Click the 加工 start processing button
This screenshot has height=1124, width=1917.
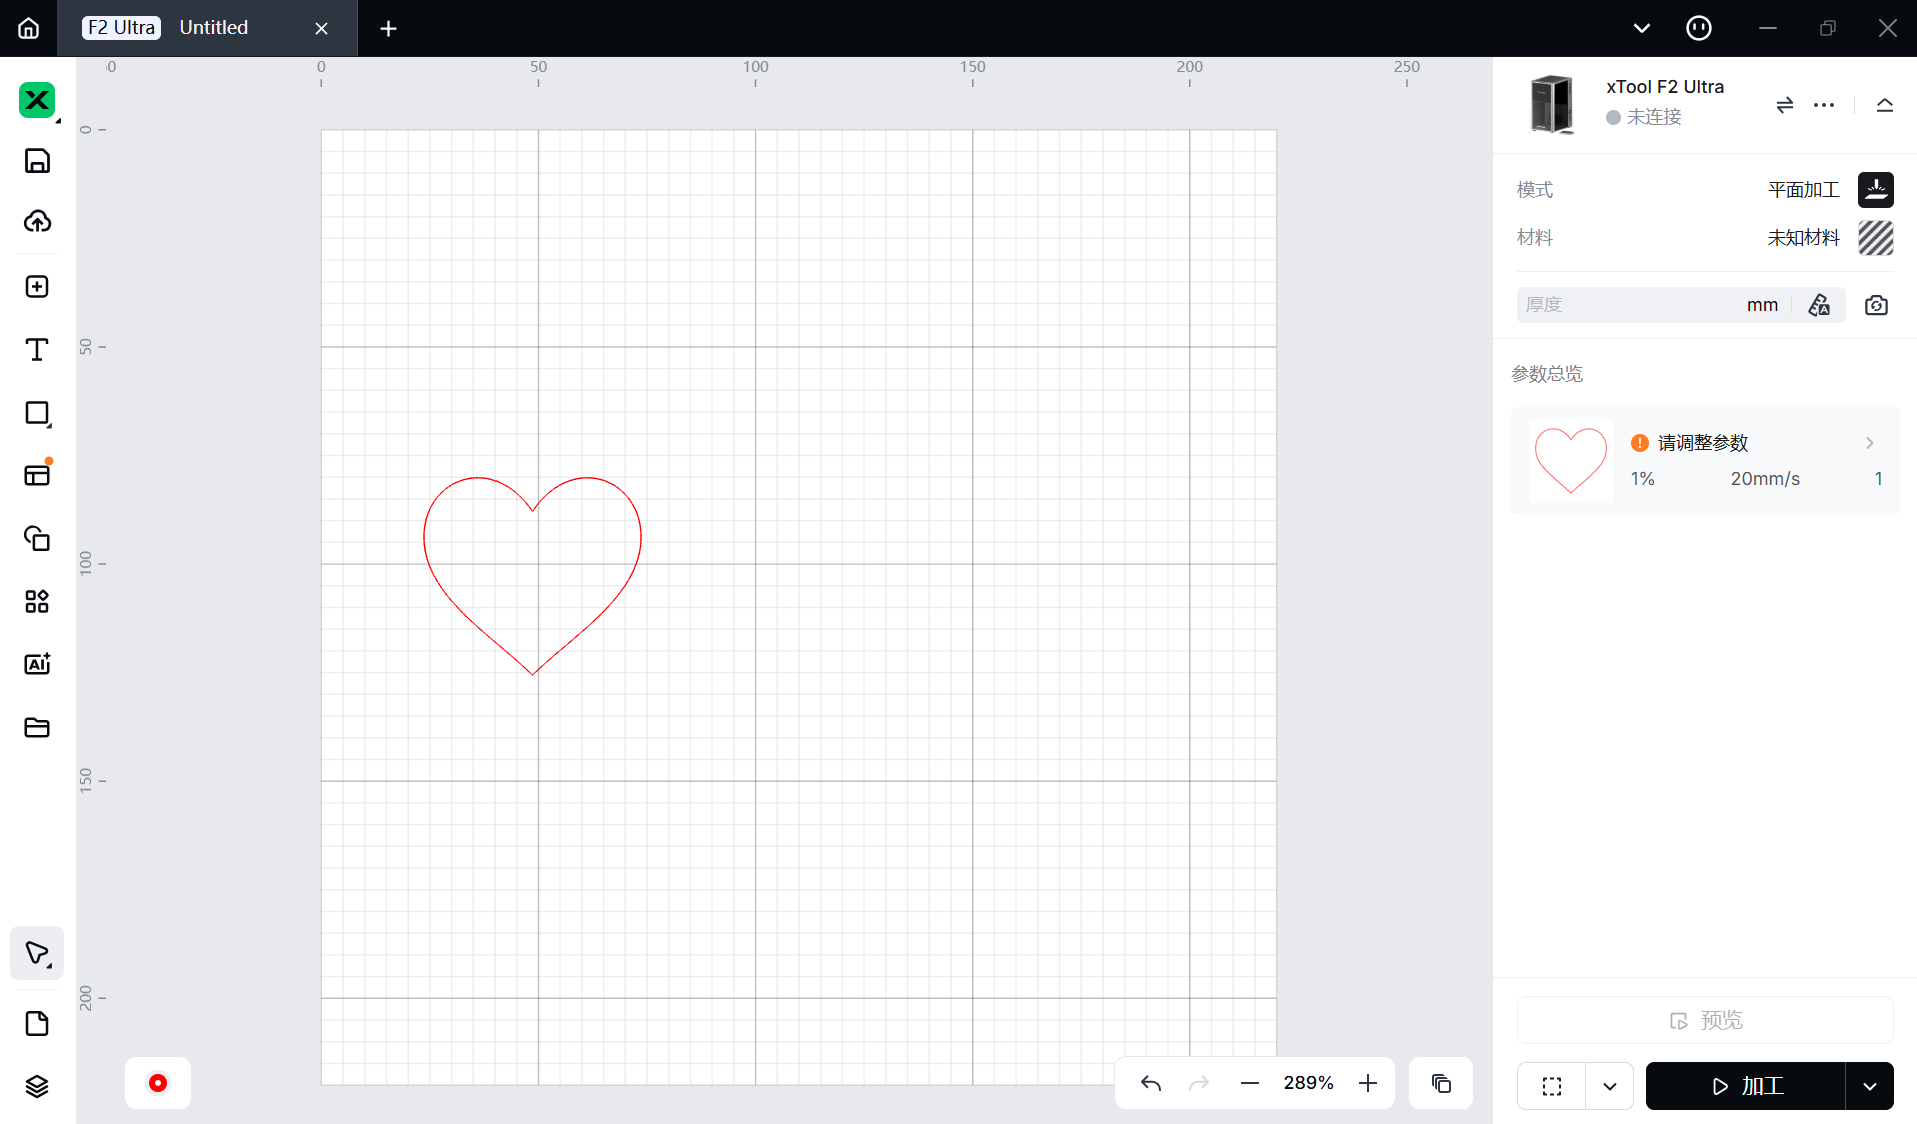(1746, 1086)
